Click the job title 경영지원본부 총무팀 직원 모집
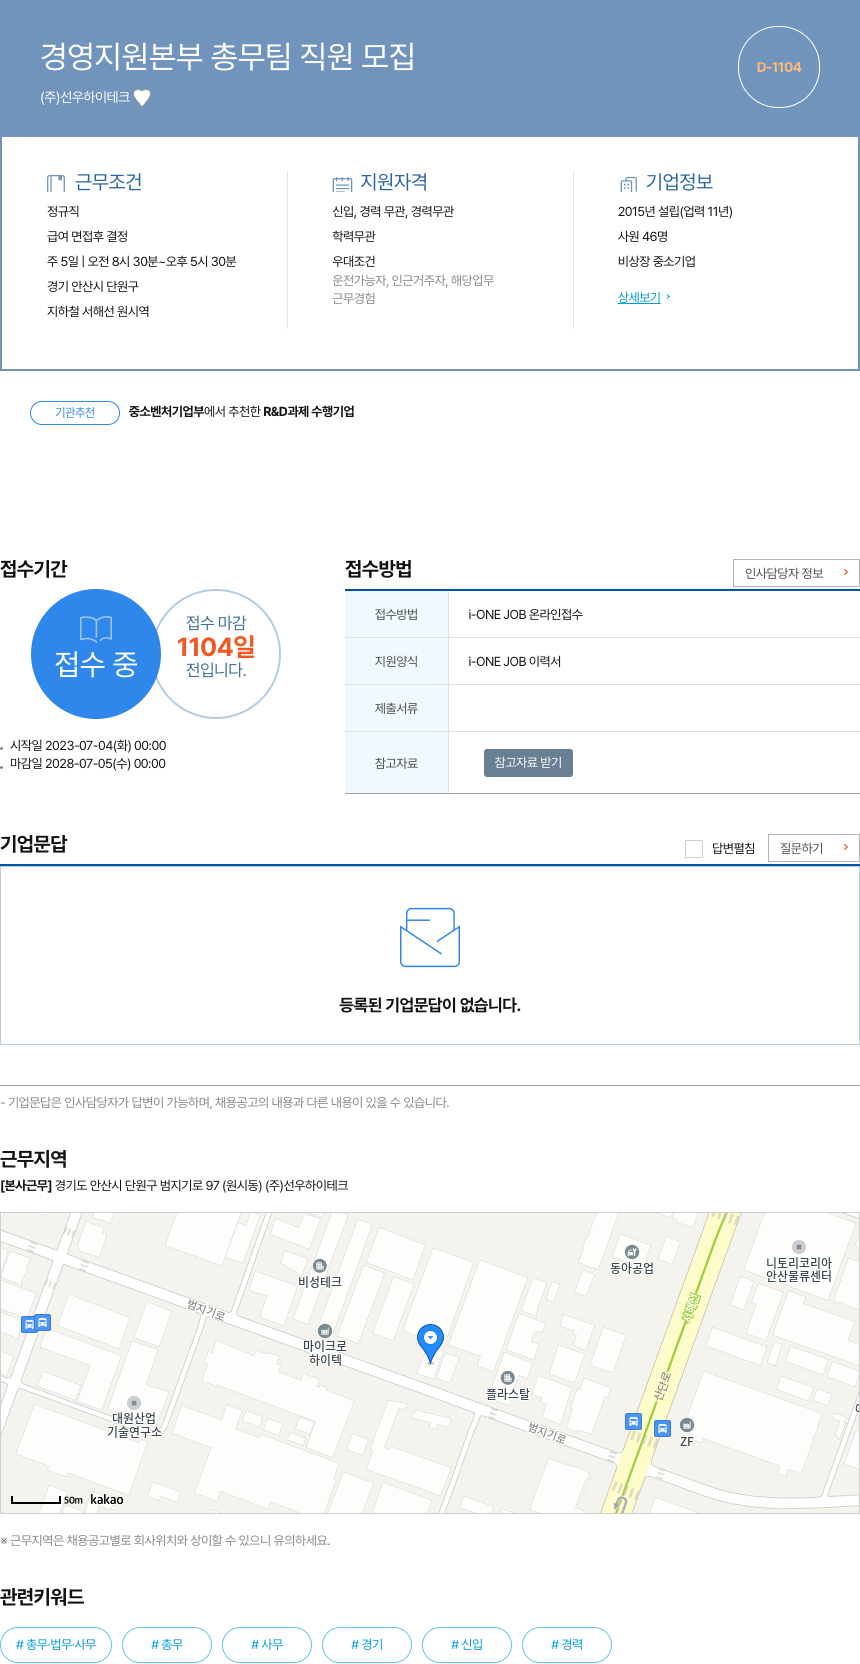This screenshot has width=860, height=1664. pyautogui.click(x=228, y=56)
